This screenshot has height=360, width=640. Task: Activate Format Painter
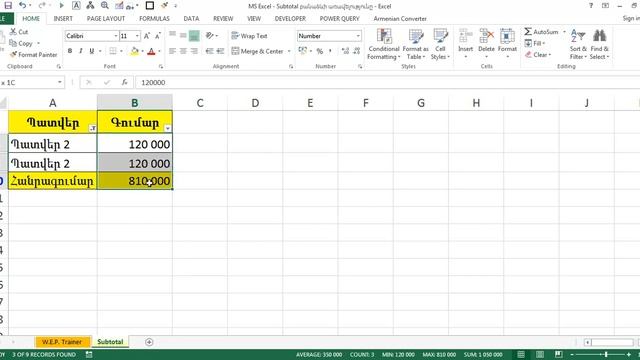tap(33, 55)
